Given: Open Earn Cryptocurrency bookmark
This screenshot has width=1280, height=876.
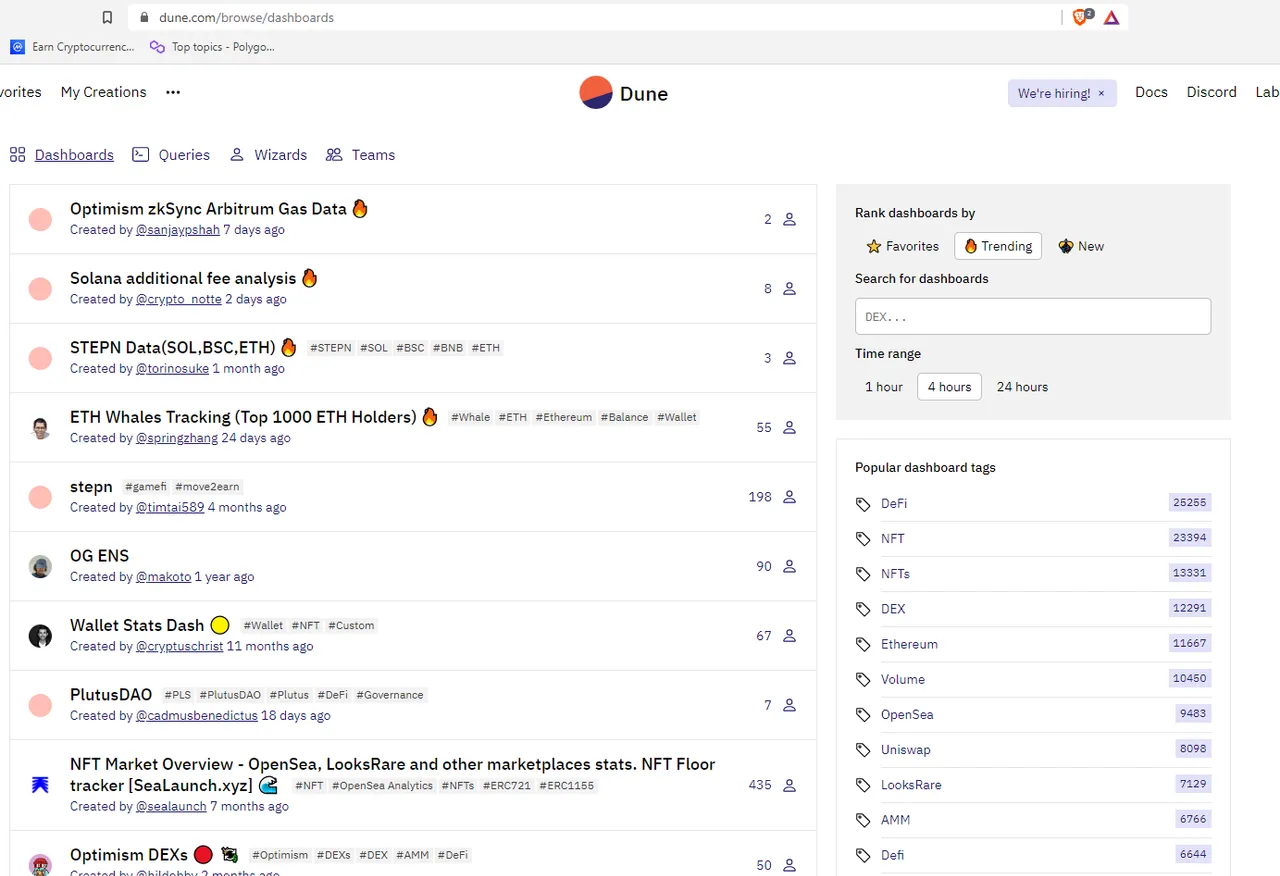Looking at the screenshot, I should click(73, 47).
